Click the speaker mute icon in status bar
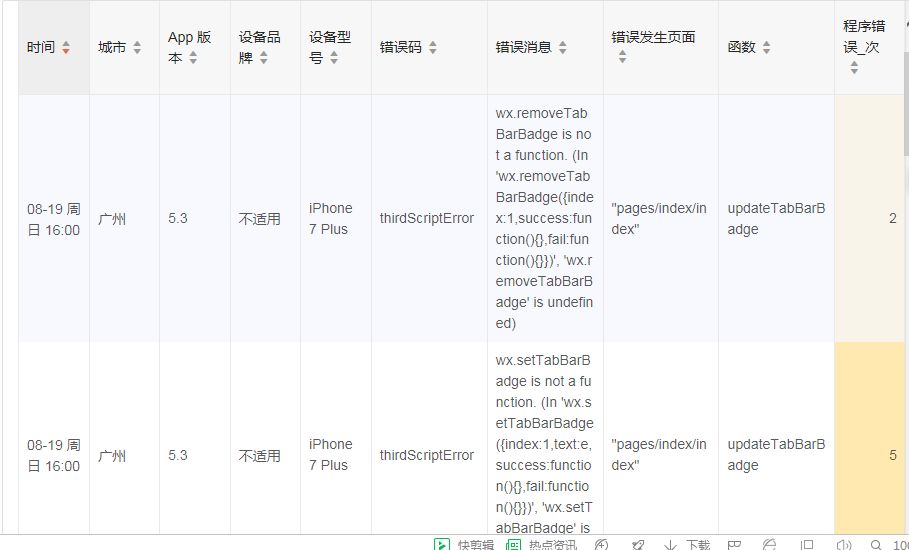 pos(844,544)
